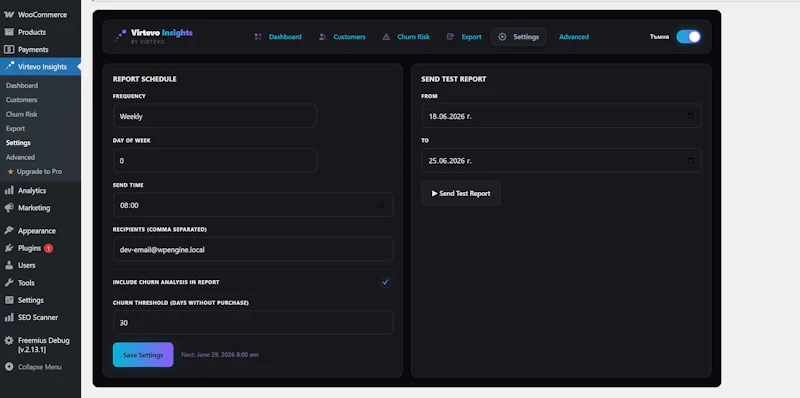Click the Upgrade to Pro link
This screenshot has height=398, width=800.
pyautogui.click(x=39, y=172)
